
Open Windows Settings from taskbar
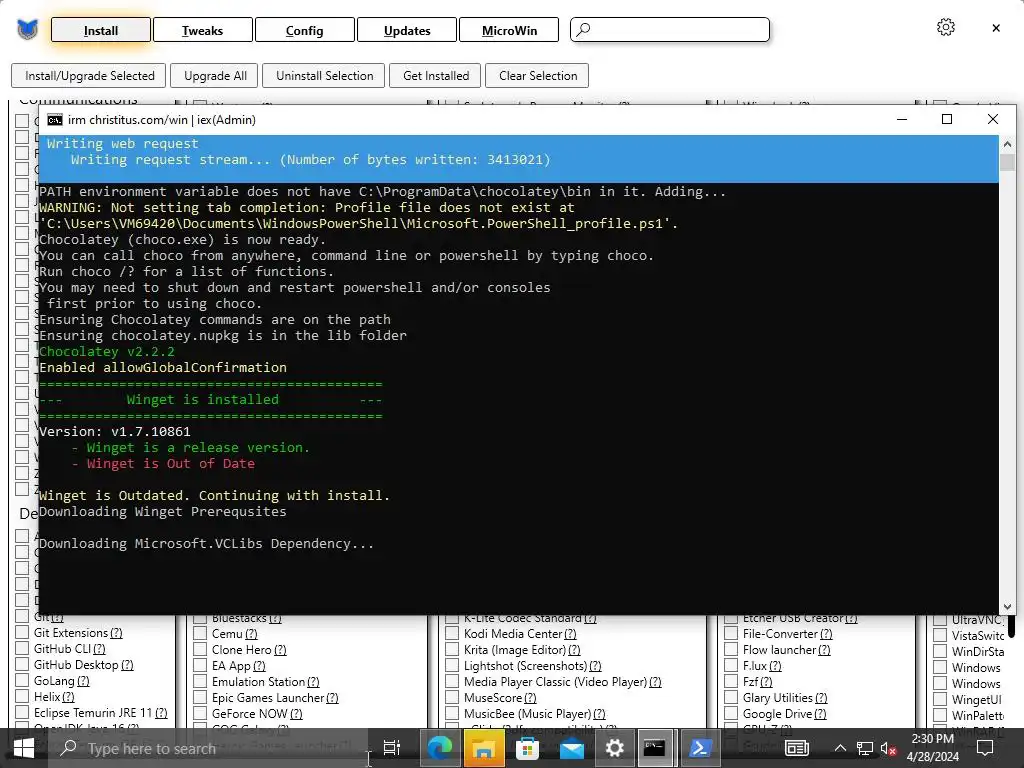pos(615,748)
